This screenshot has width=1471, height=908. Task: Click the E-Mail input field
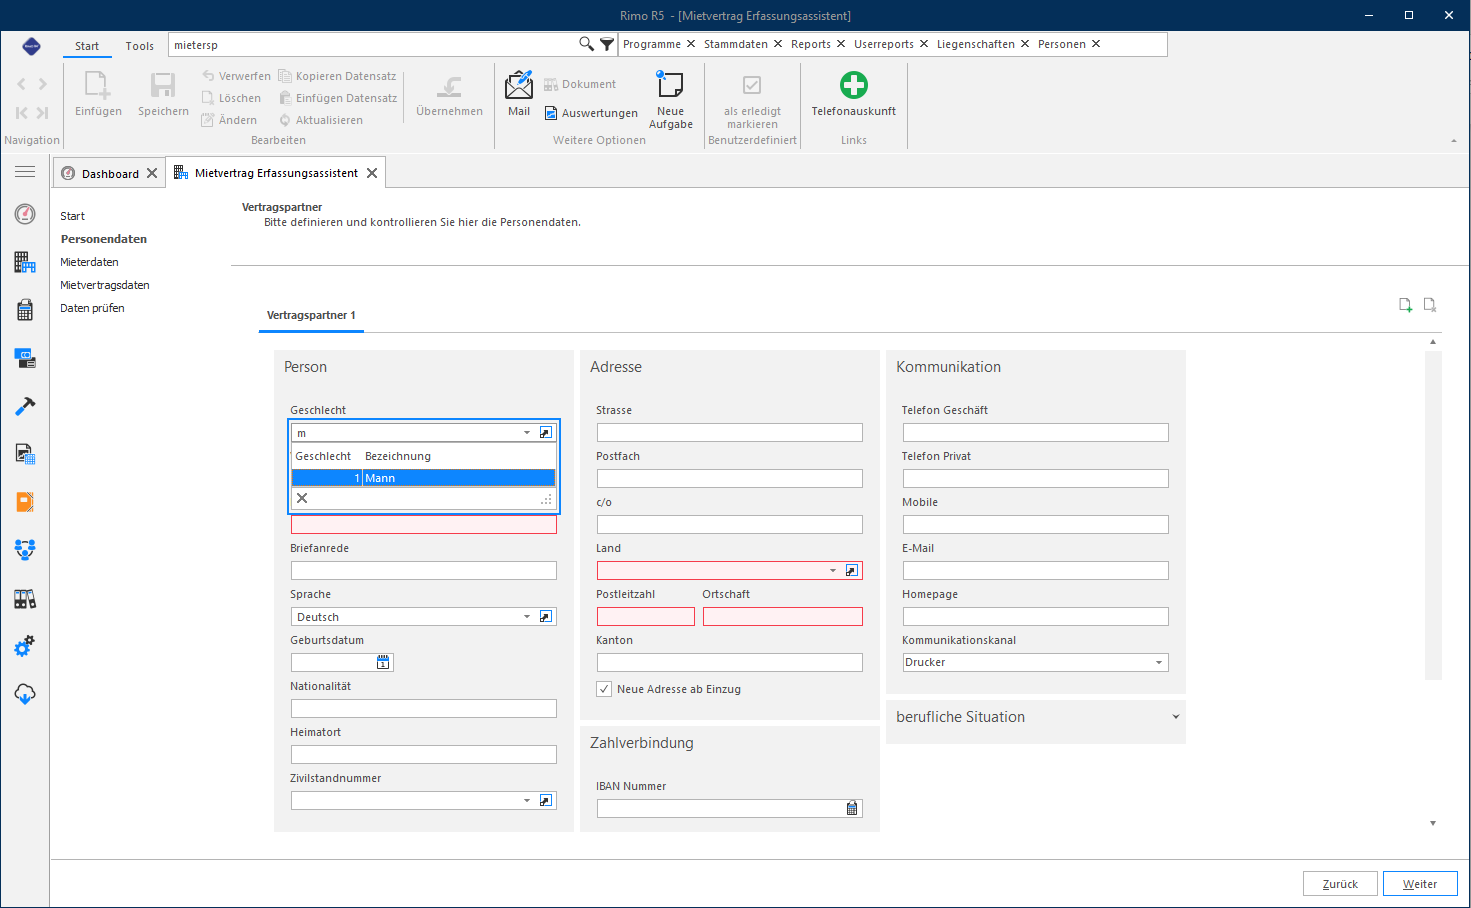[x=1036, y=571]
